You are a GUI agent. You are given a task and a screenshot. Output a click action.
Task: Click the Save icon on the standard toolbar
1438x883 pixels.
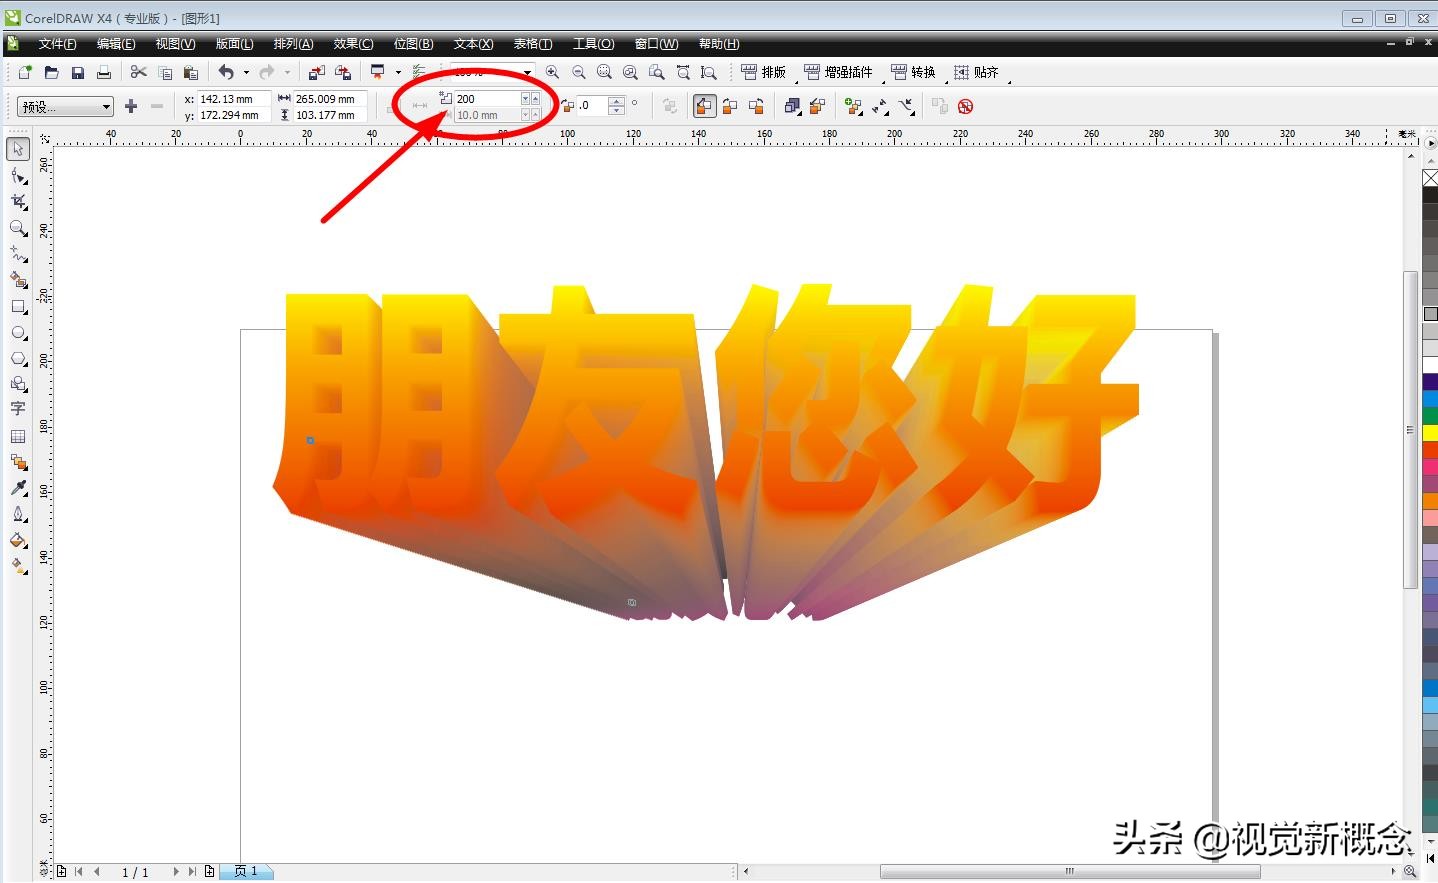(78, 71)
